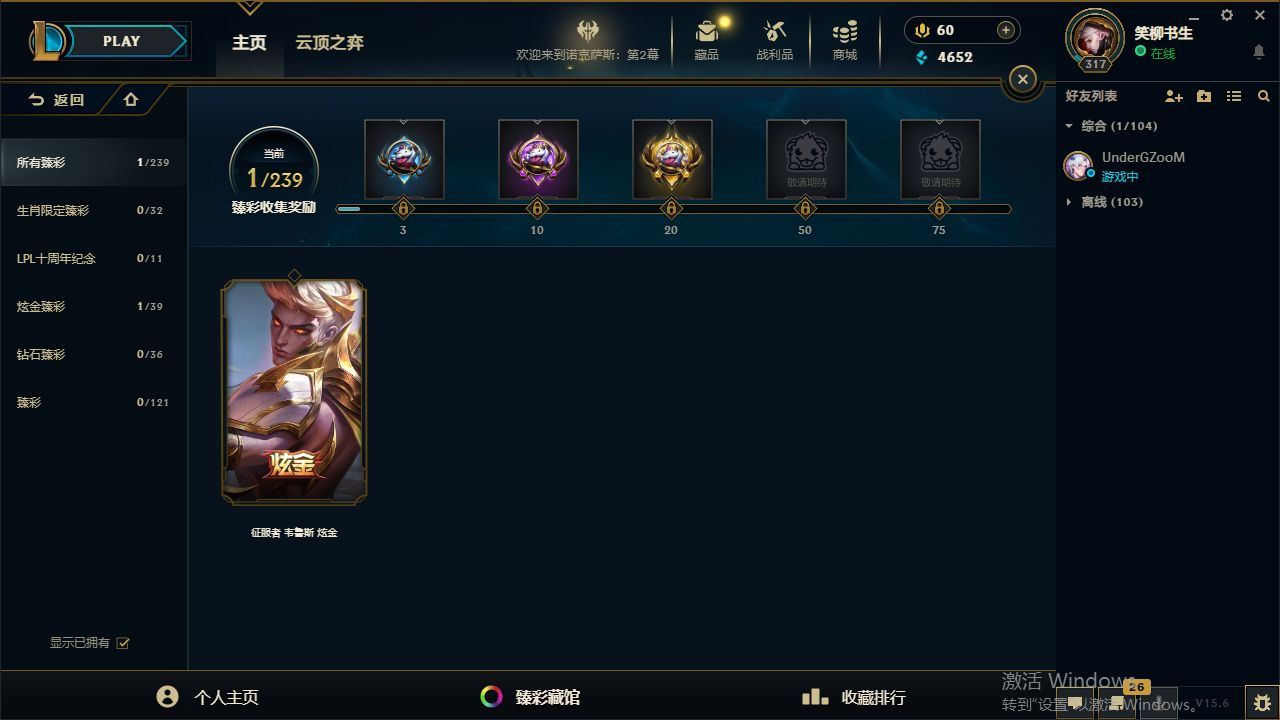Open the notifications bell icon
1280x720 pixels.
coord(1259,52)
